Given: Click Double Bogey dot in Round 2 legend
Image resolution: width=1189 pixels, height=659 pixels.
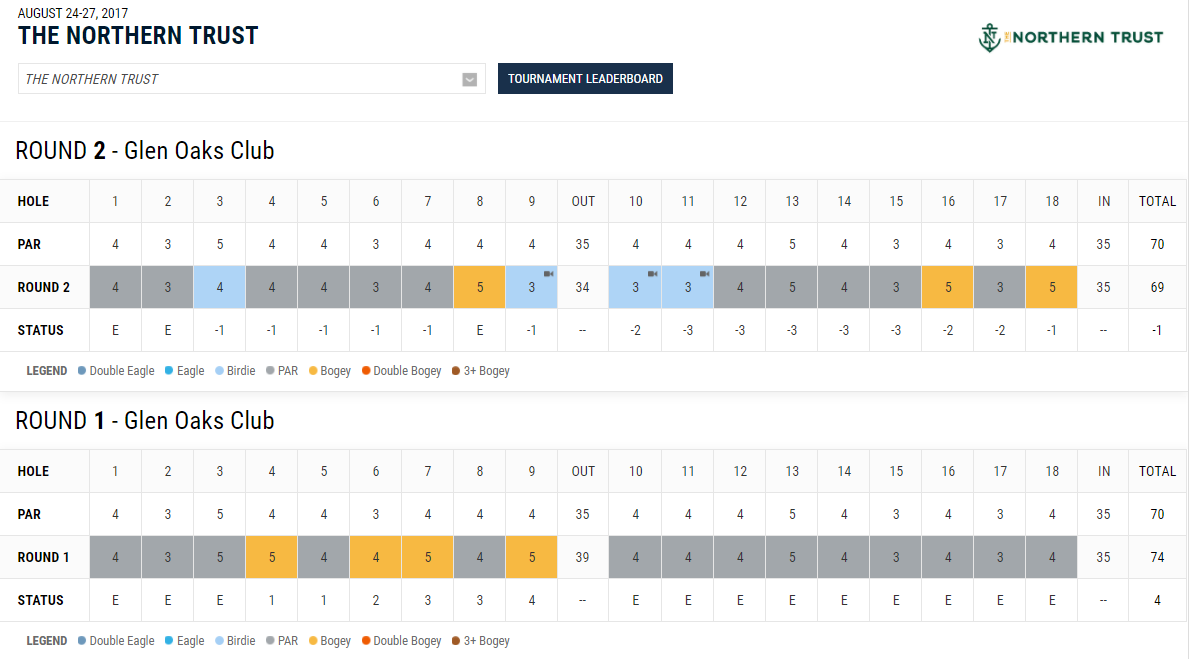Looking at the screenshot, I should tap(366, 371).
